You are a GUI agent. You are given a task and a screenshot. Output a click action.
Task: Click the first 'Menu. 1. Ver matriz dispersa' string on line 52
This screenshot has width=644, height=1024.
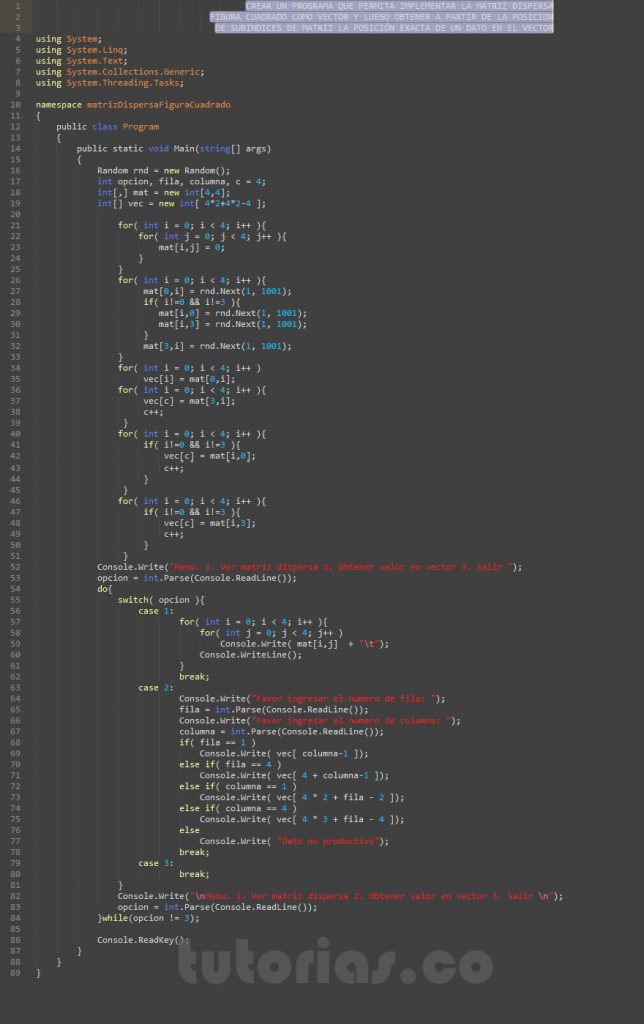343,567
